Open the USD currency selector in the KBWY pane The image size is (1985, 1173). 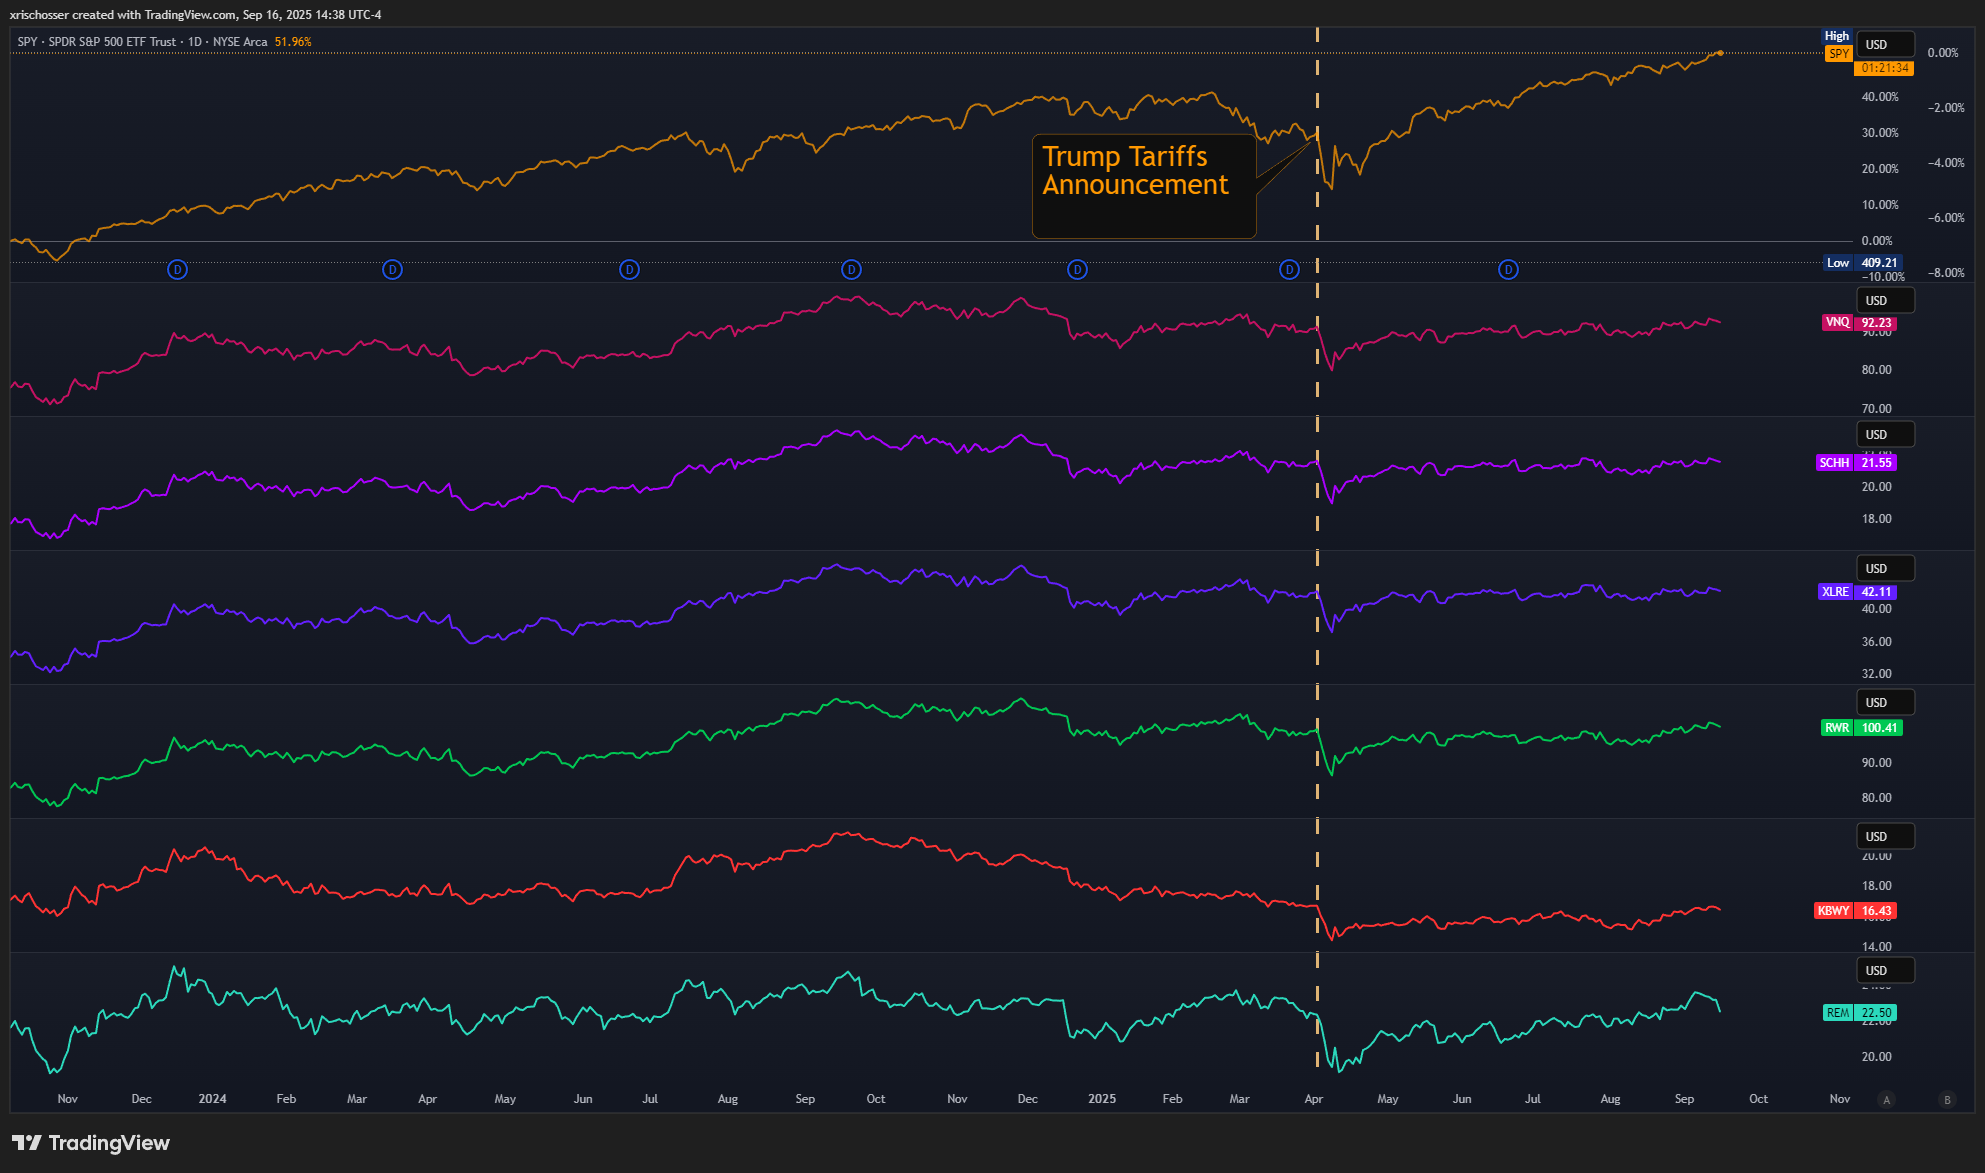click(x=1884, y=837)
